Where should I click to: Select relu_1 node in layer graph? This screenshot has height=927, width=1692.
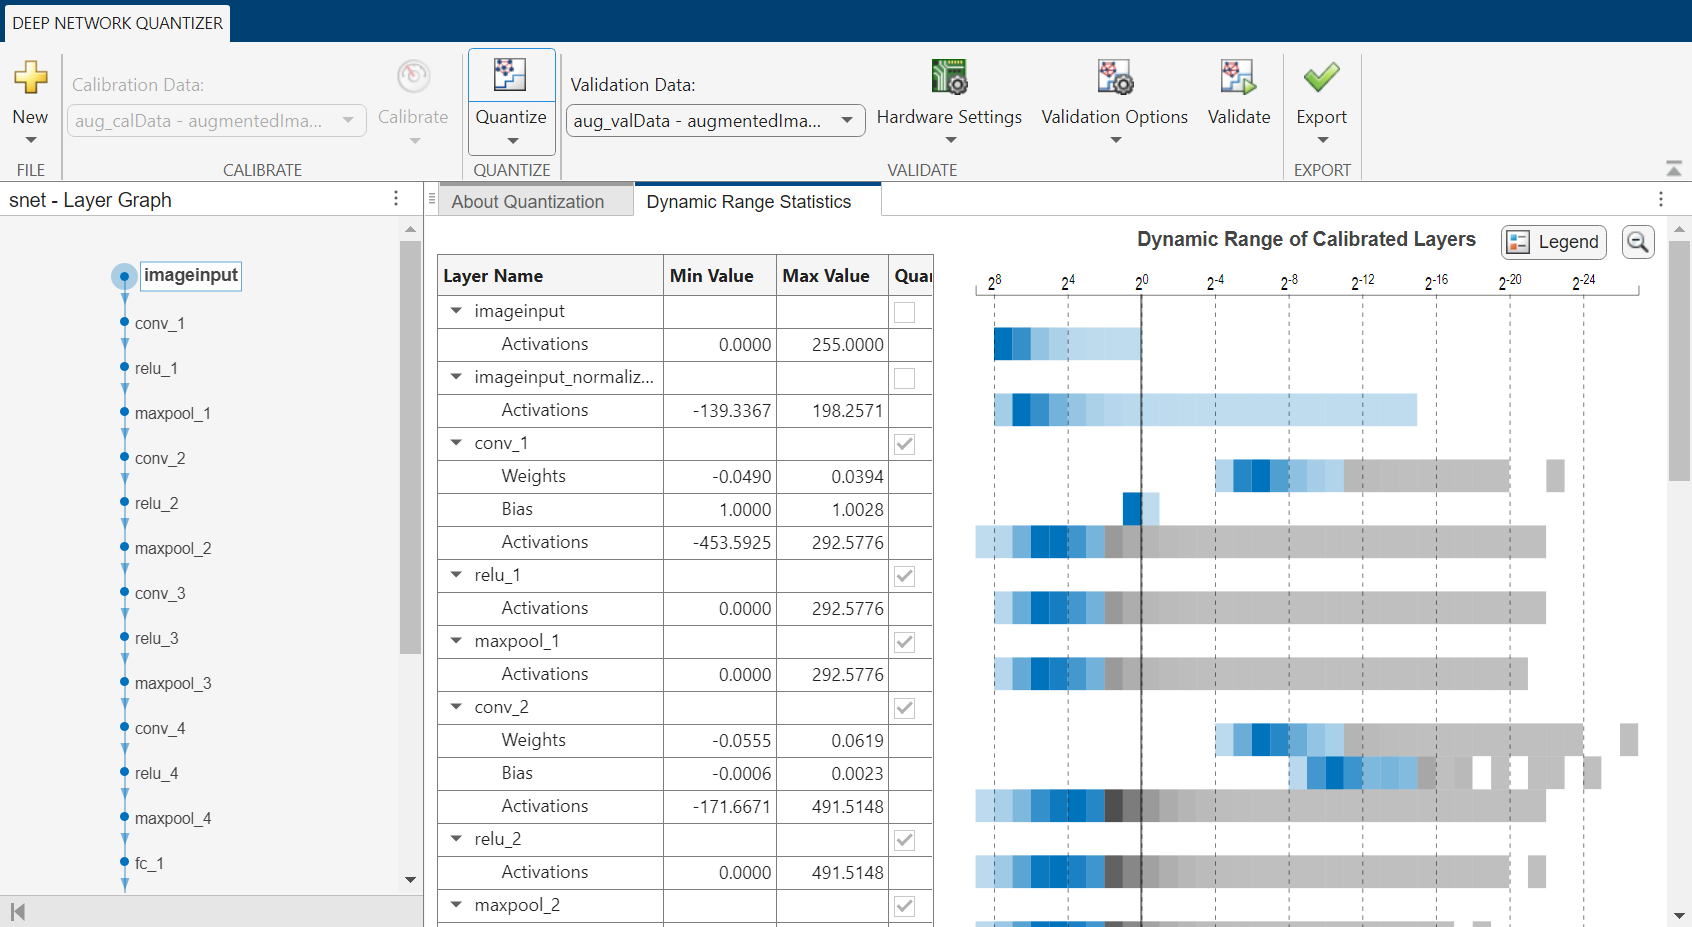coord(156,368)
